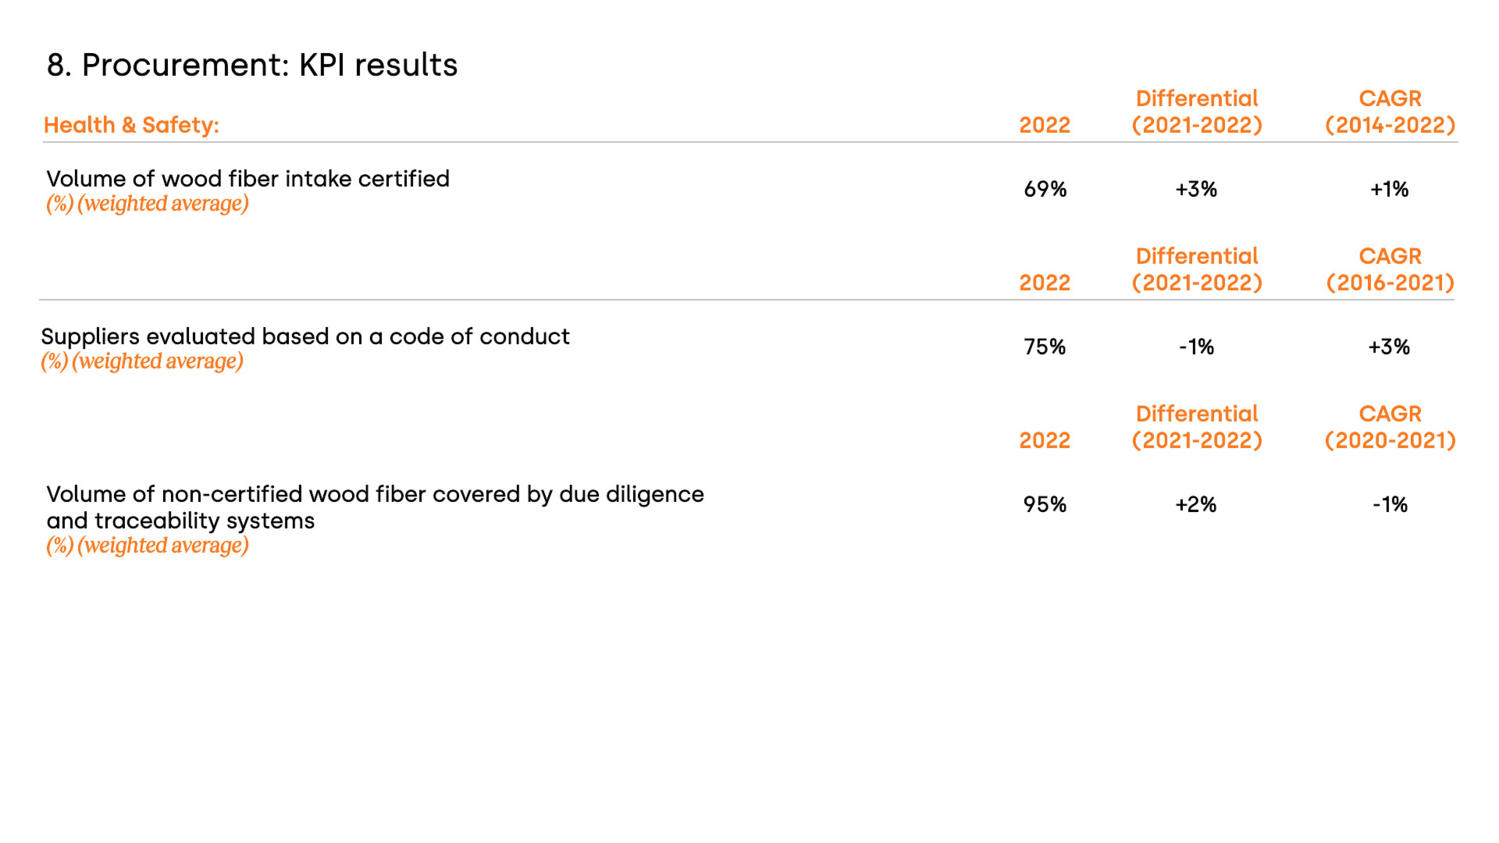This screenshot has width=1499, height=843.
Task: Click the +2% differential for non-certified fiber
Action: (1196, 505)
